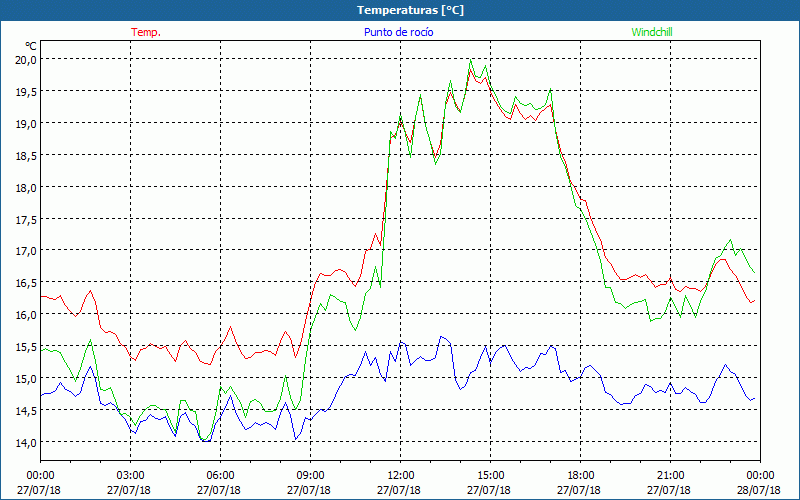The height and width of the screenshot is (500, 800).
Task: Click the 21:00 x-axis time label
Action: [x=670, y=476]
